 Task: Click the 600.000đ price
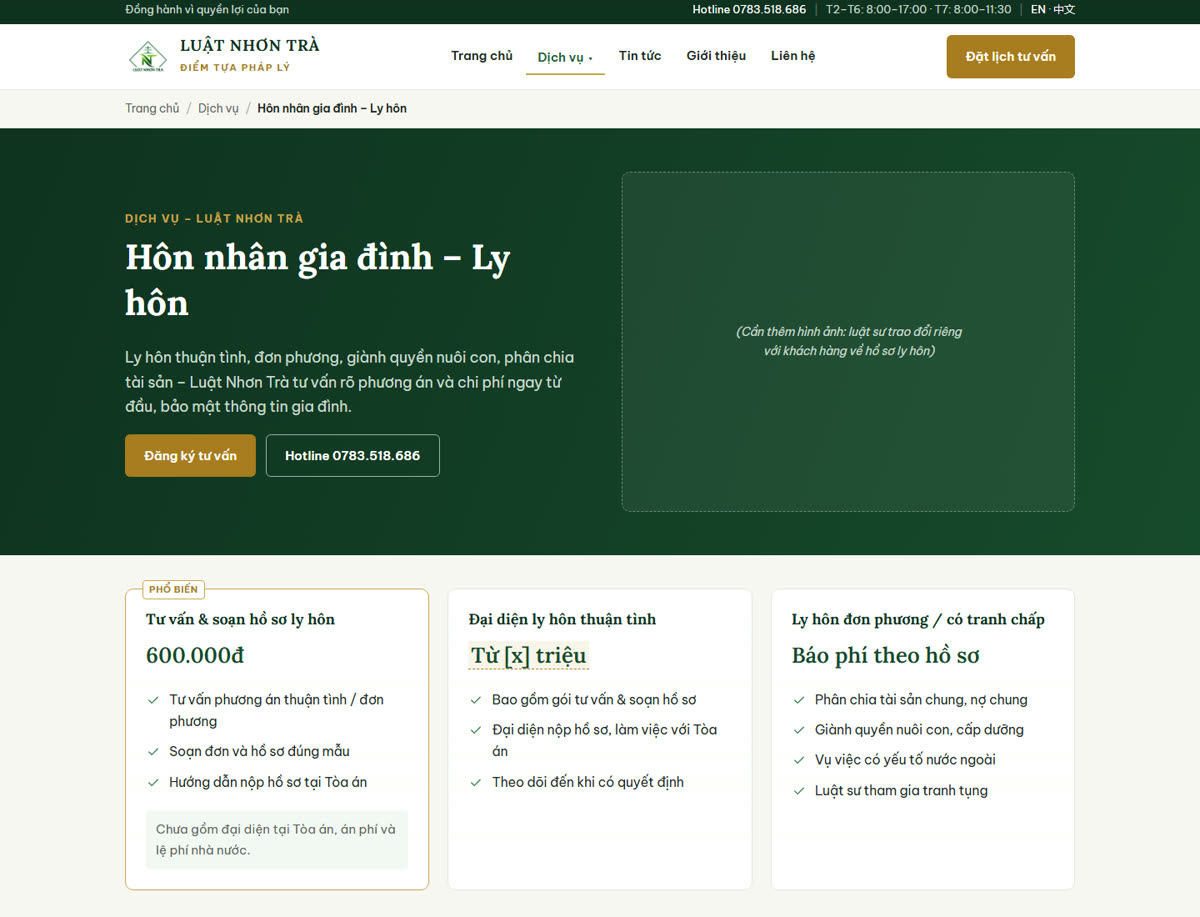pyautogui.click(x=195, y=656)
